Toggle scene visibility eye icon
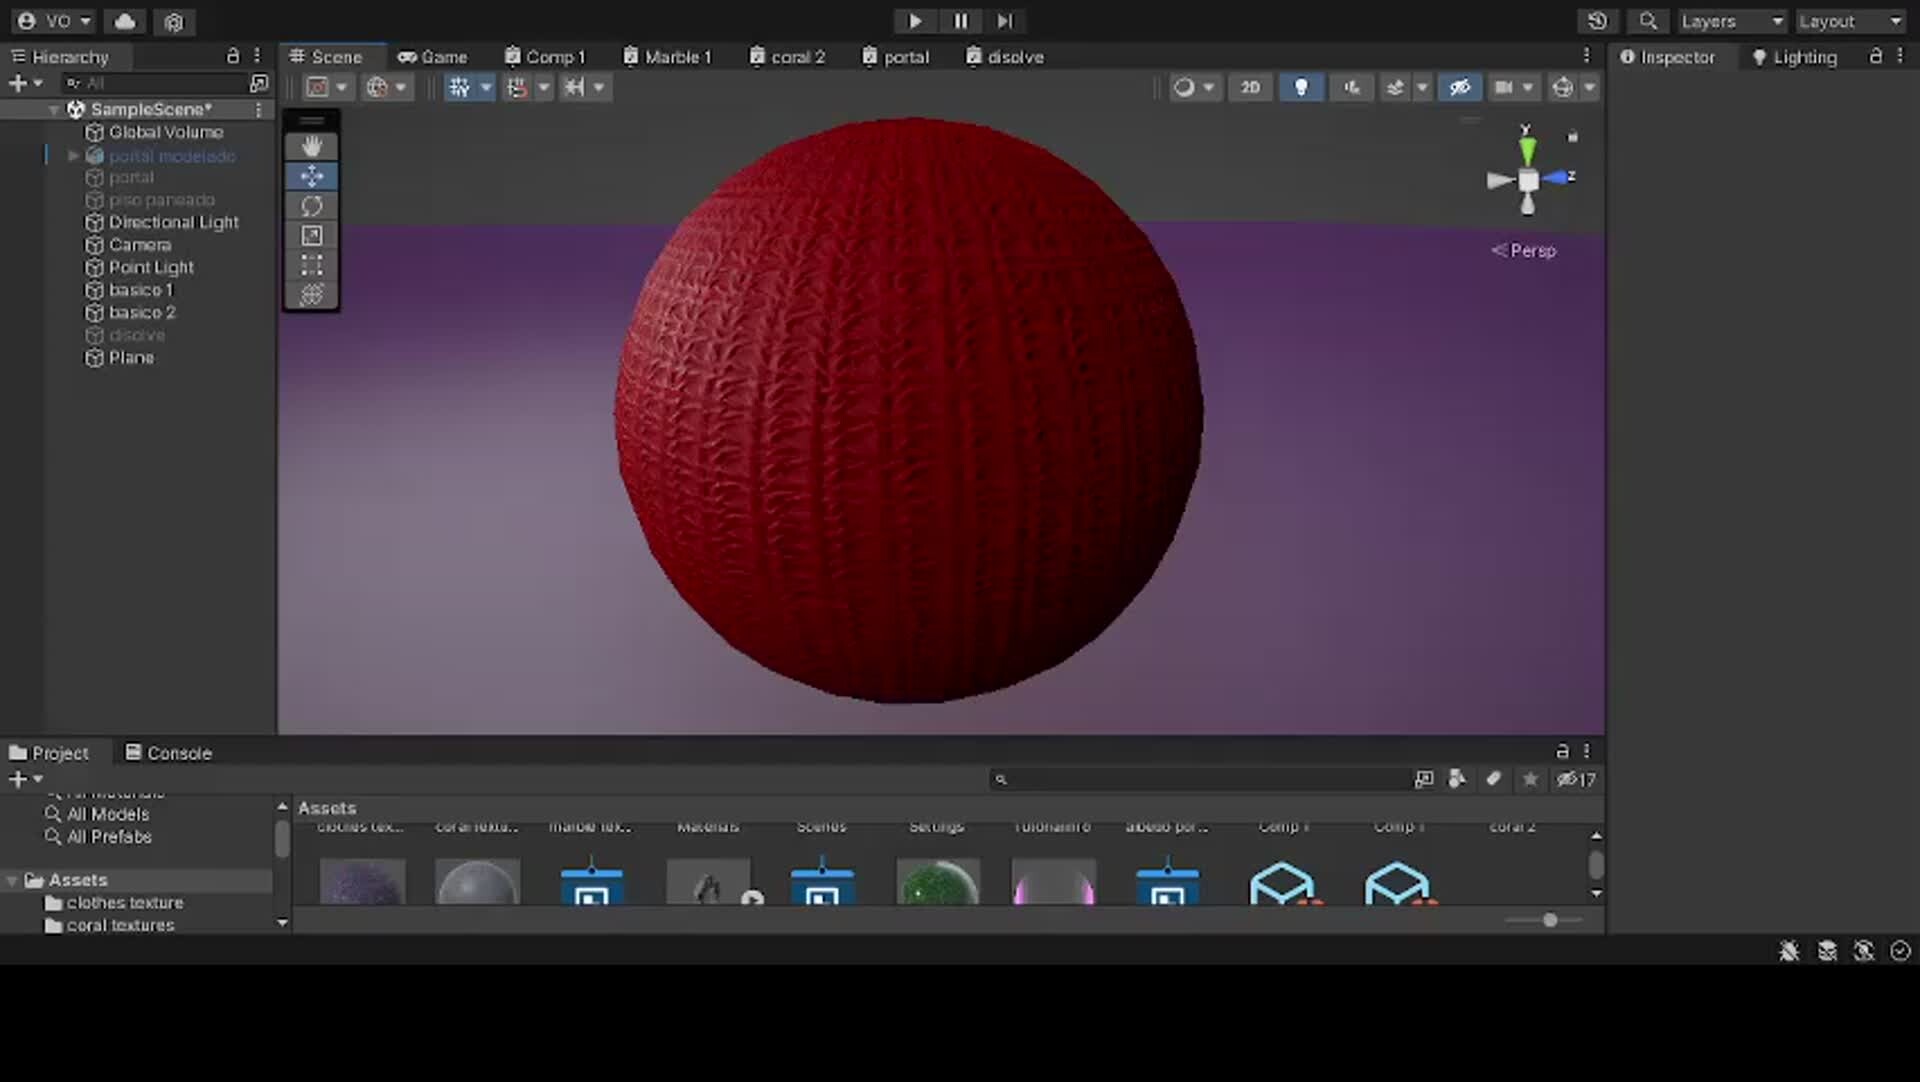This screenshot has height=1082, width=1920. [x=1461, y=87]
